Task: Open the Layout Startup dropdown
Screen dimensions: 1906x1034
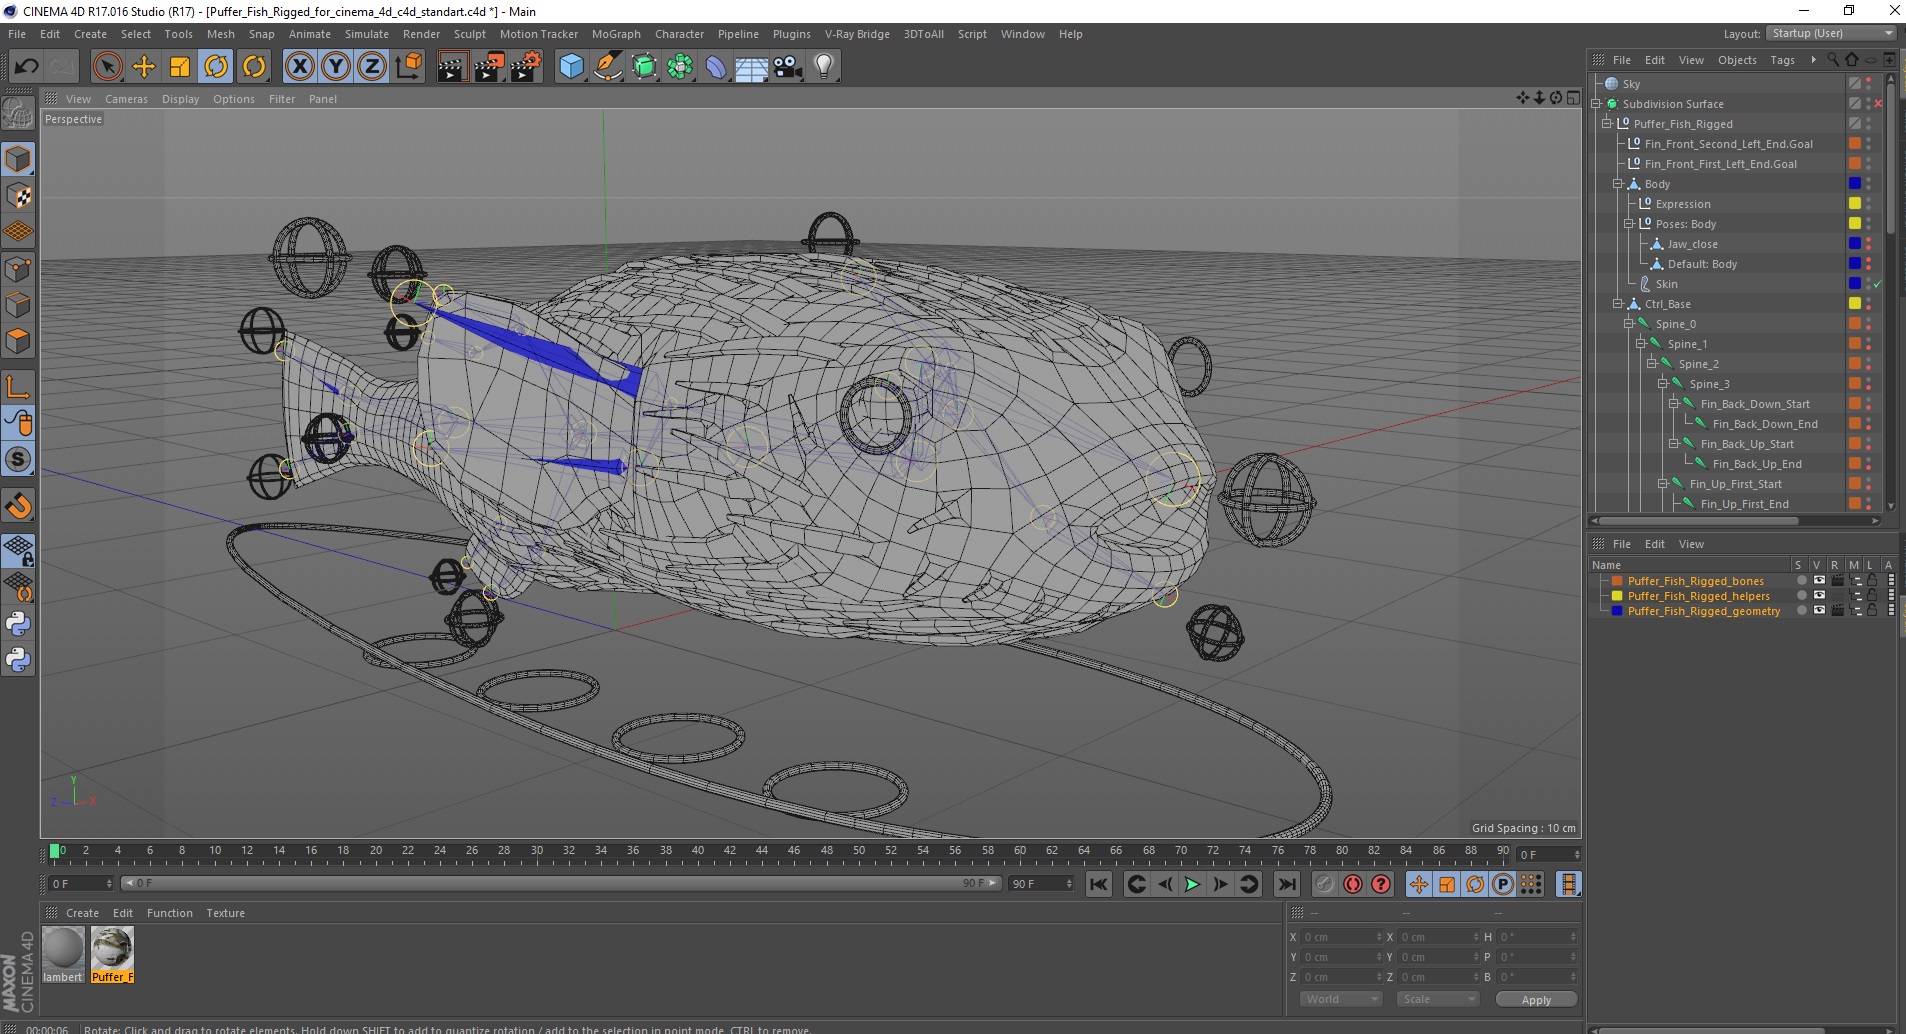Action: pos(1831,33)
